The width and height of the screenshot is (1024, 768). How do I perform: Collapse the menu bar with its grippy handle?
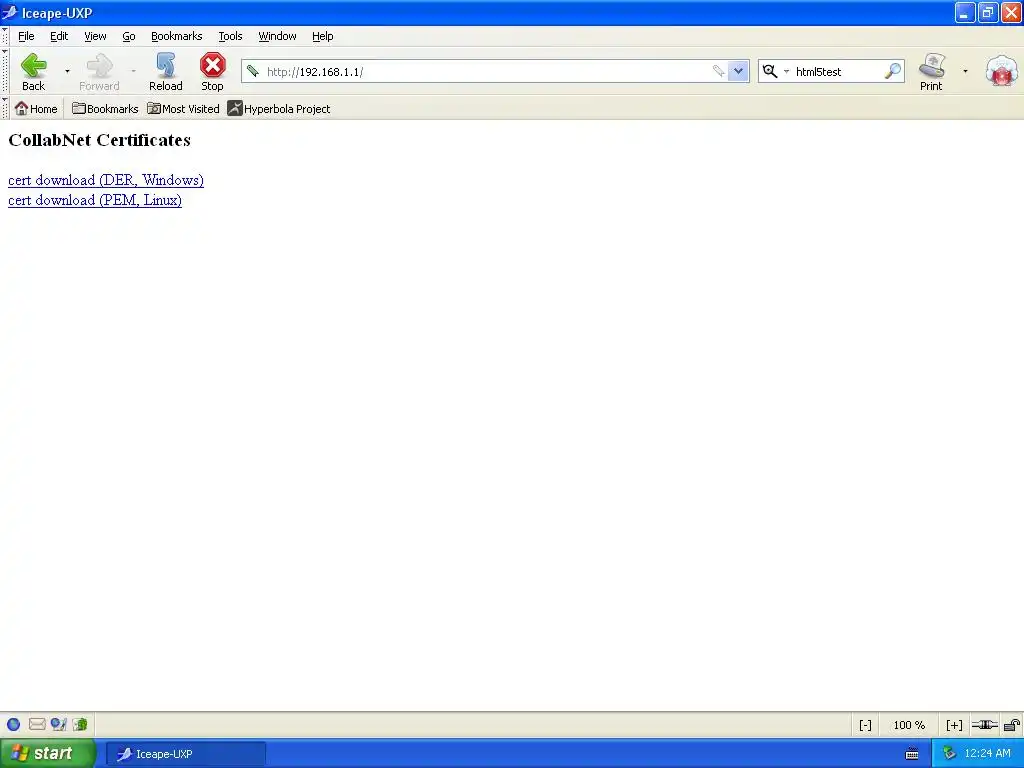(5, 36)
